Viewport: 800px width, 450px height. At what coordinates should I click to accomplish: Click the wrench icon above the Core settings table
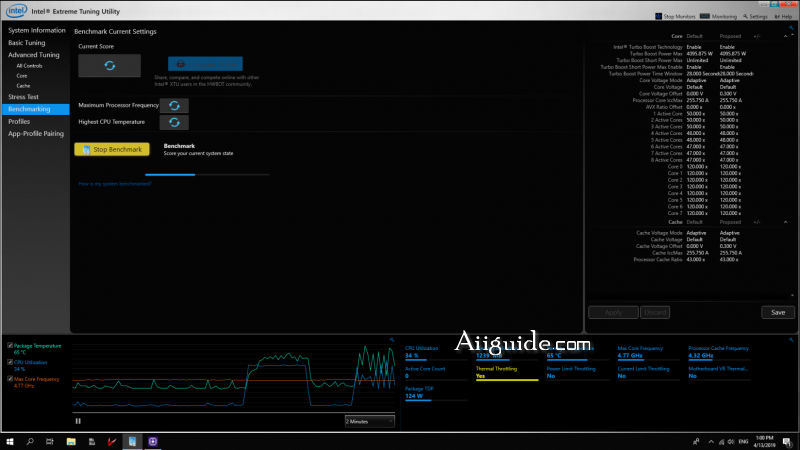tap(791, 28)
